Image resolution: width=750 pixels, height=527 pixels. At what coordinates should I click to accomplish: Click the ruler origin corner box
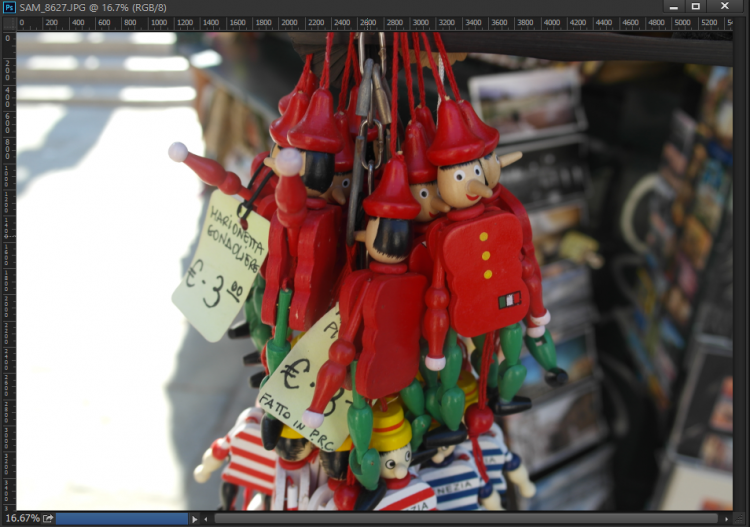(8, 23)
